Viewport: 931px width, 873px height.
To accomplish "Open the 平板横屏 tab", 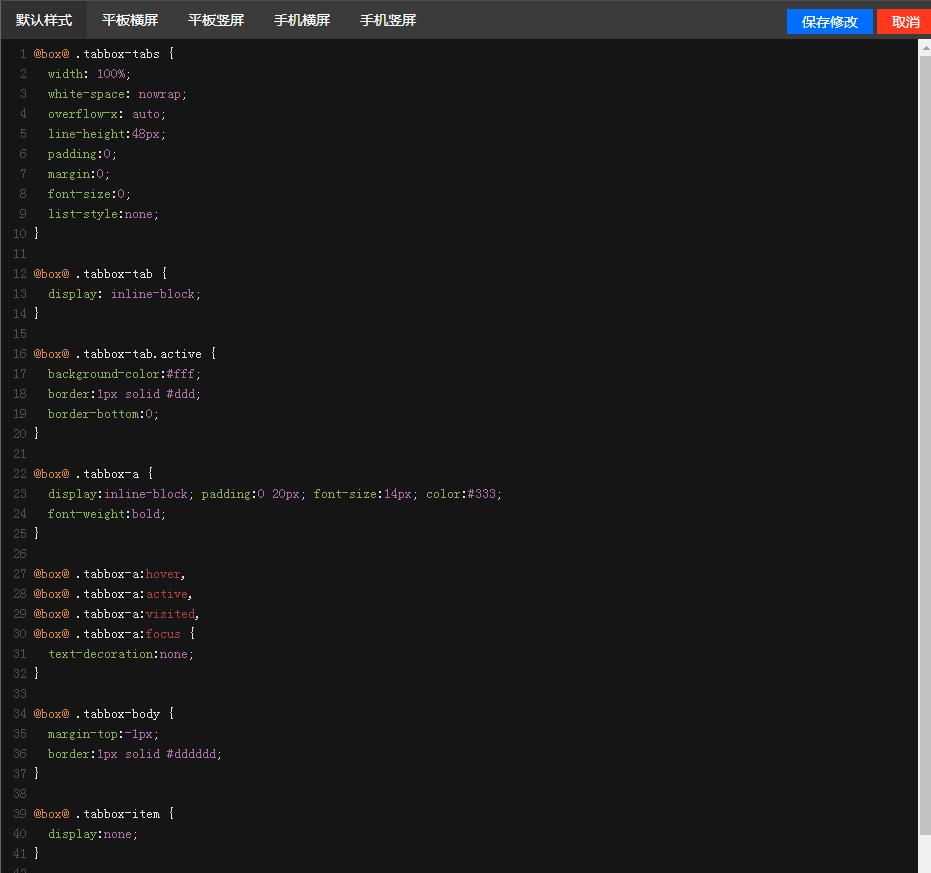I will [130, 20].
